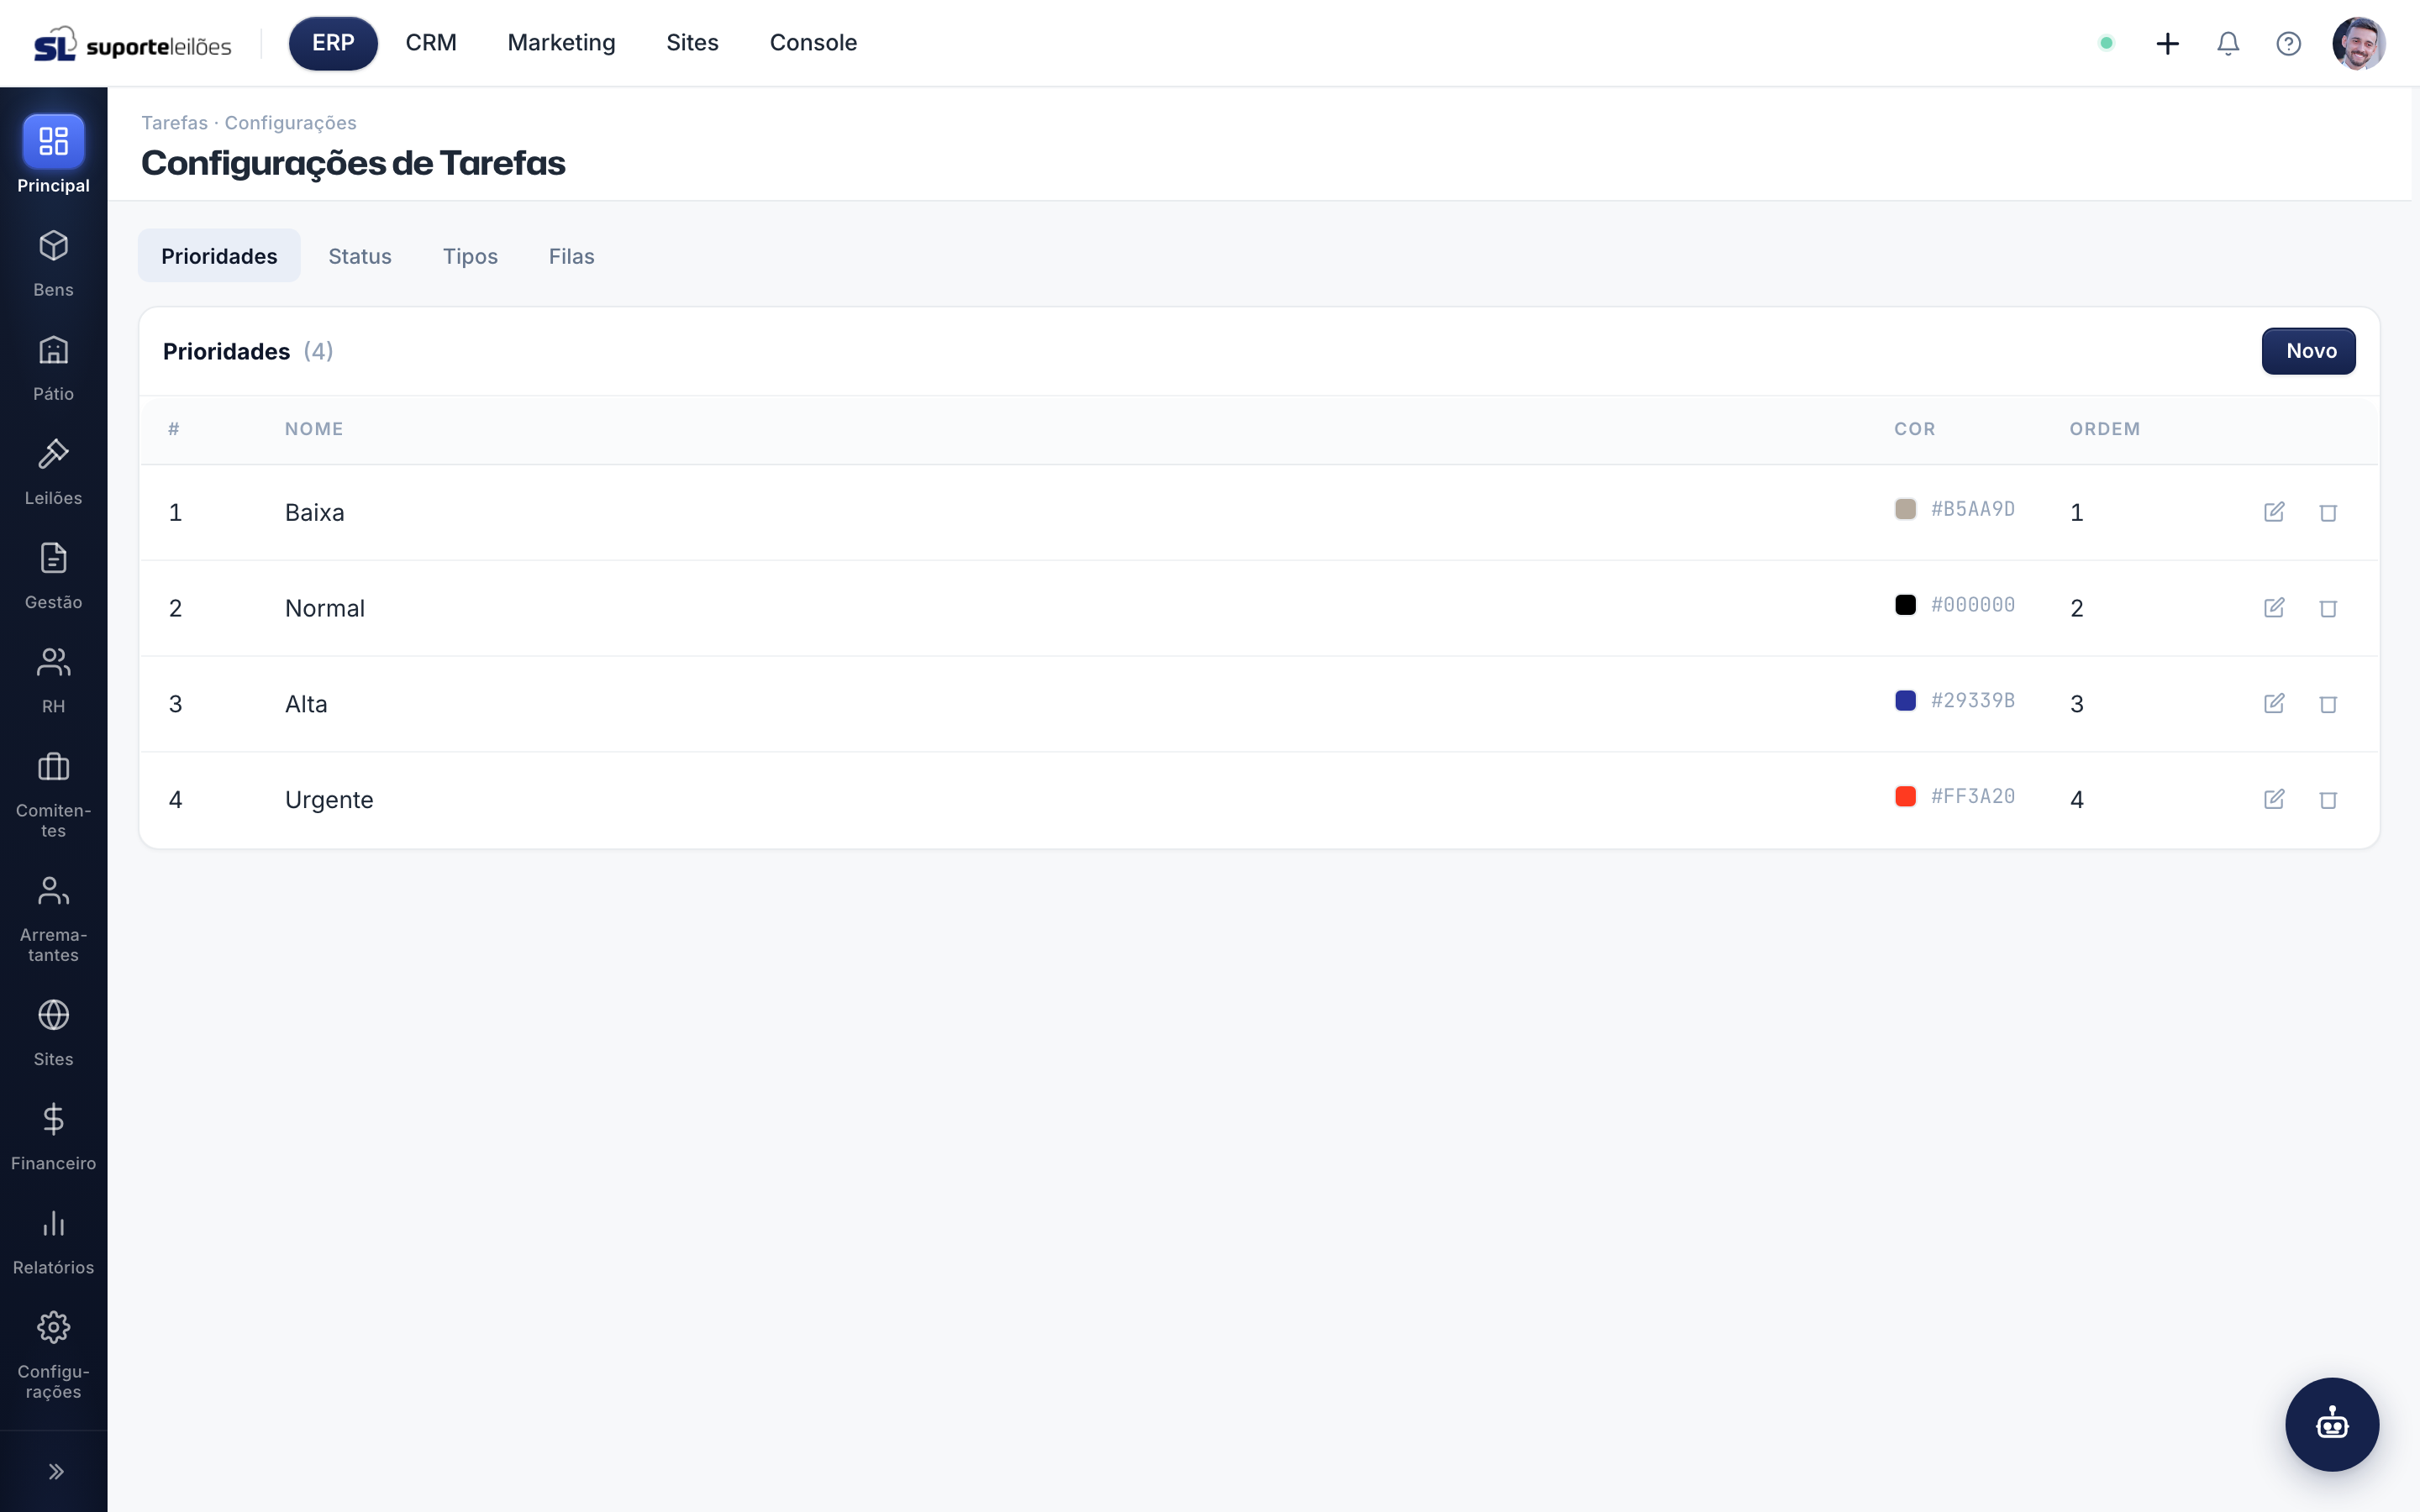The width and height of the screenshot is (2420, 1512).
Task: Click the Baixa priority name
Action: 314,512
